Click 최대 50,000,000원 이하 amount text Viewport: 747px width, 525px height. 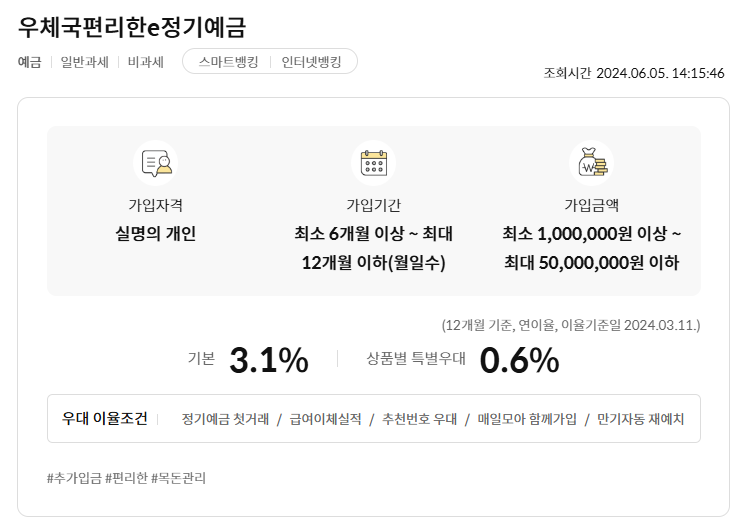(x=591, y=262)
